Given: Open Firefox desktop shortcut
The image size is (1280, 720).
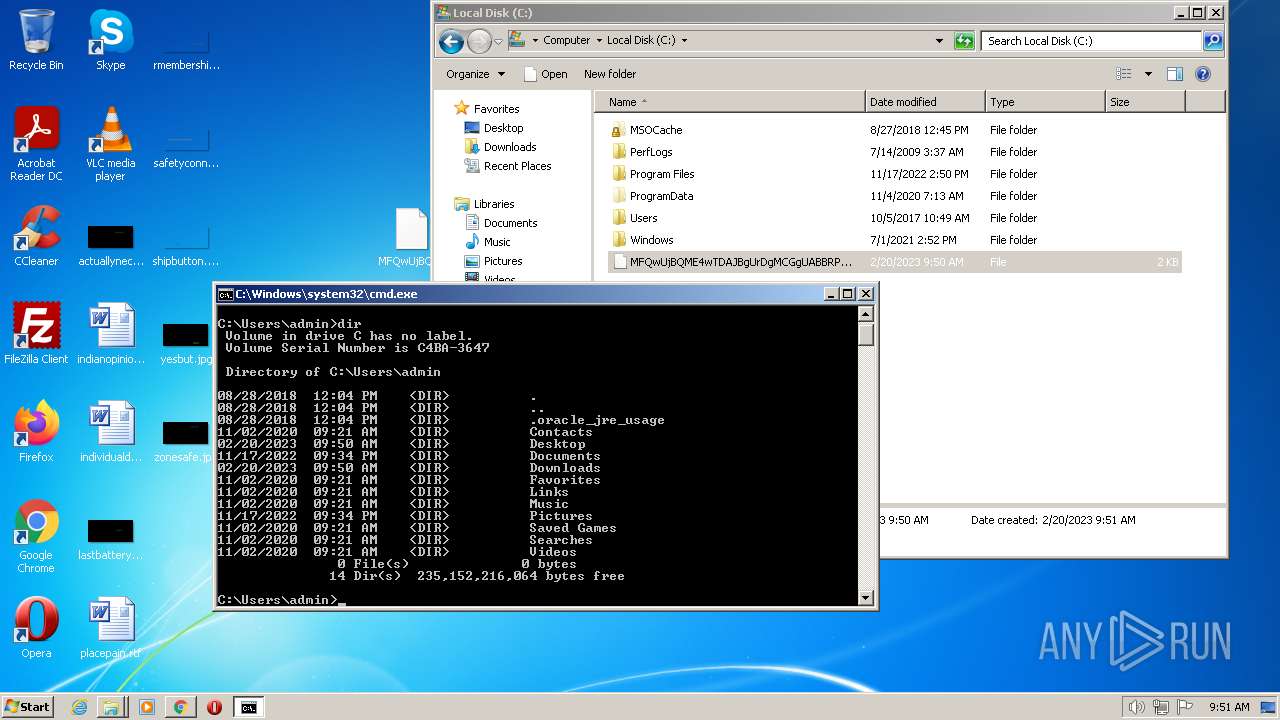Looking at the screenshot, I should point(36,432).
